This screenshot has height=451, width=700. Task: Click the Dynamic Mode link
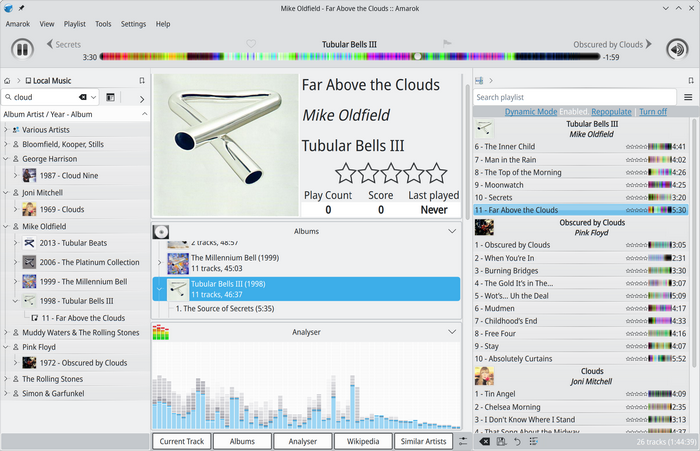point(531,112)
